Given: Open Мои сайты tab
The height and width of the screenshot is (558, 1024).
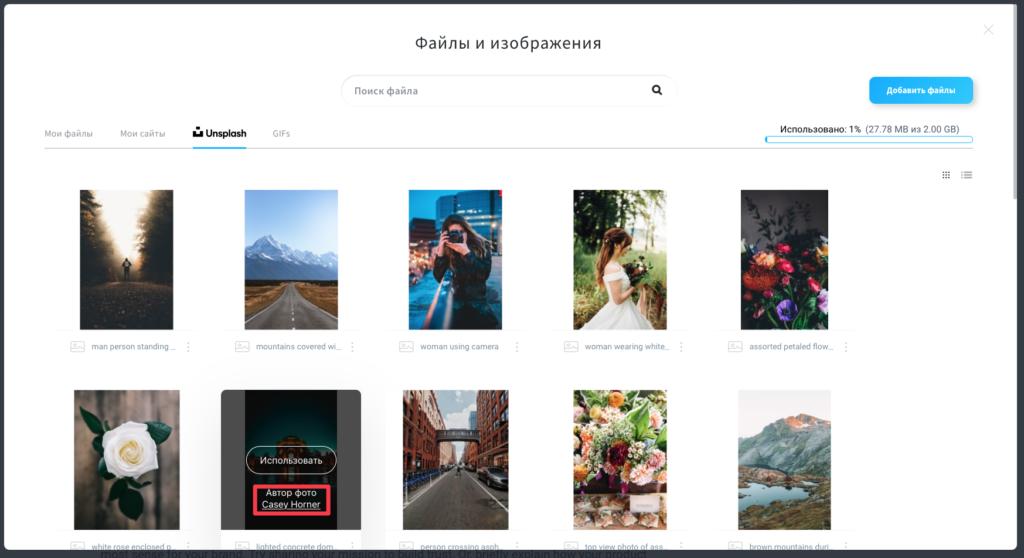Looking at the screenshot, I should (142, 133).
